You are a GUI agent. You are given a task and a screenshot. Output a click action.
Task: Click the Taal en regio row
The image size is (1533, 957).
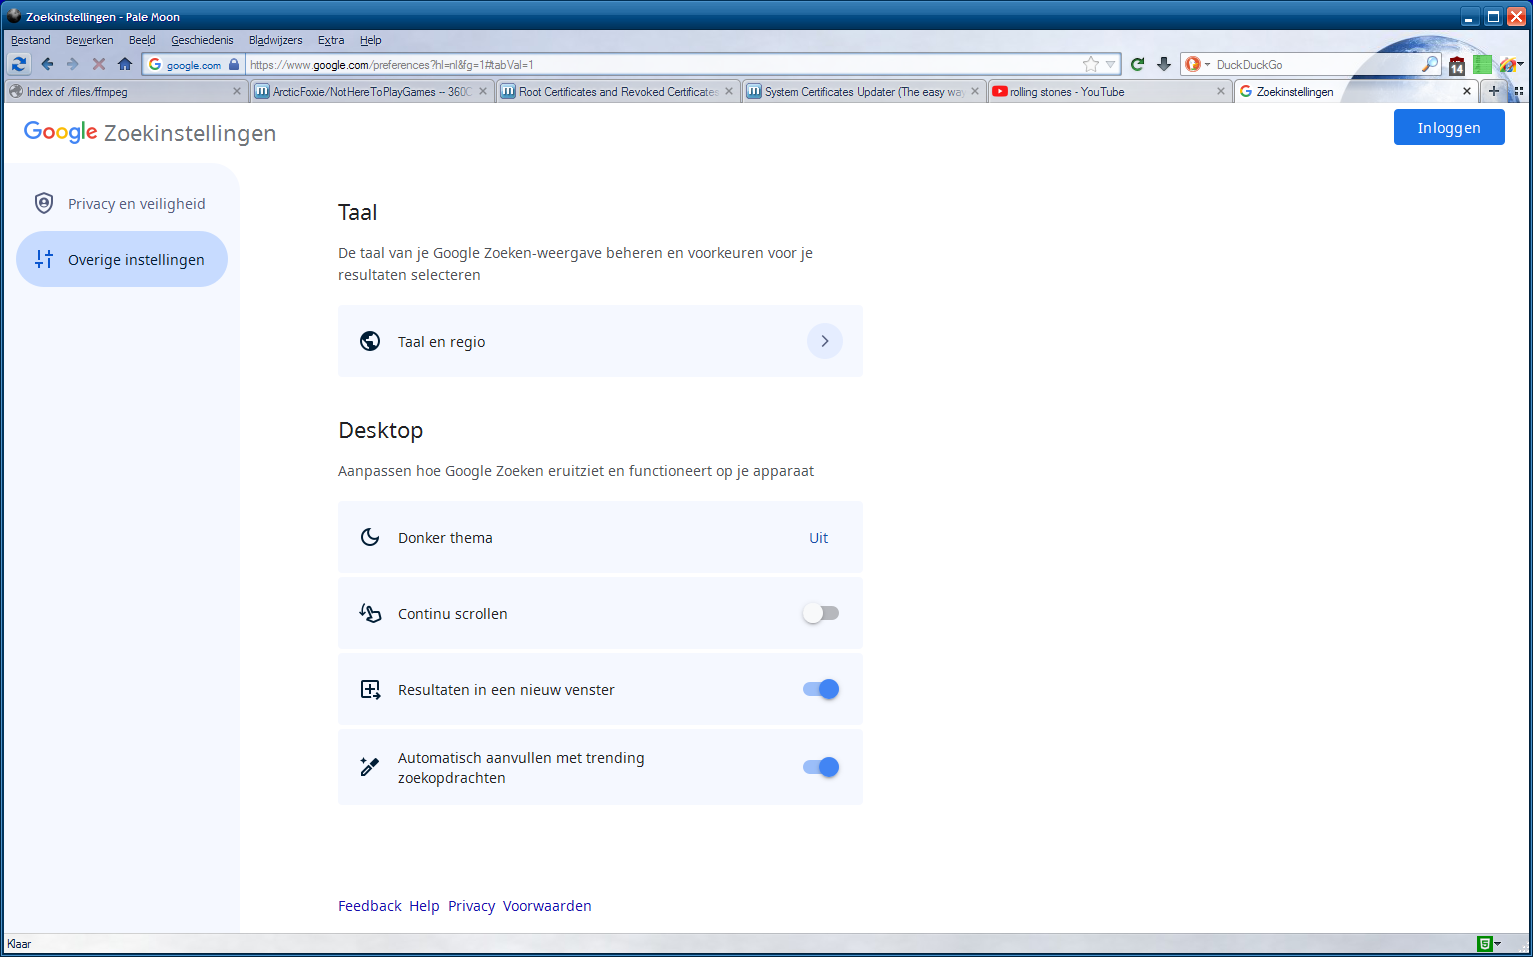tap(600, 341)
